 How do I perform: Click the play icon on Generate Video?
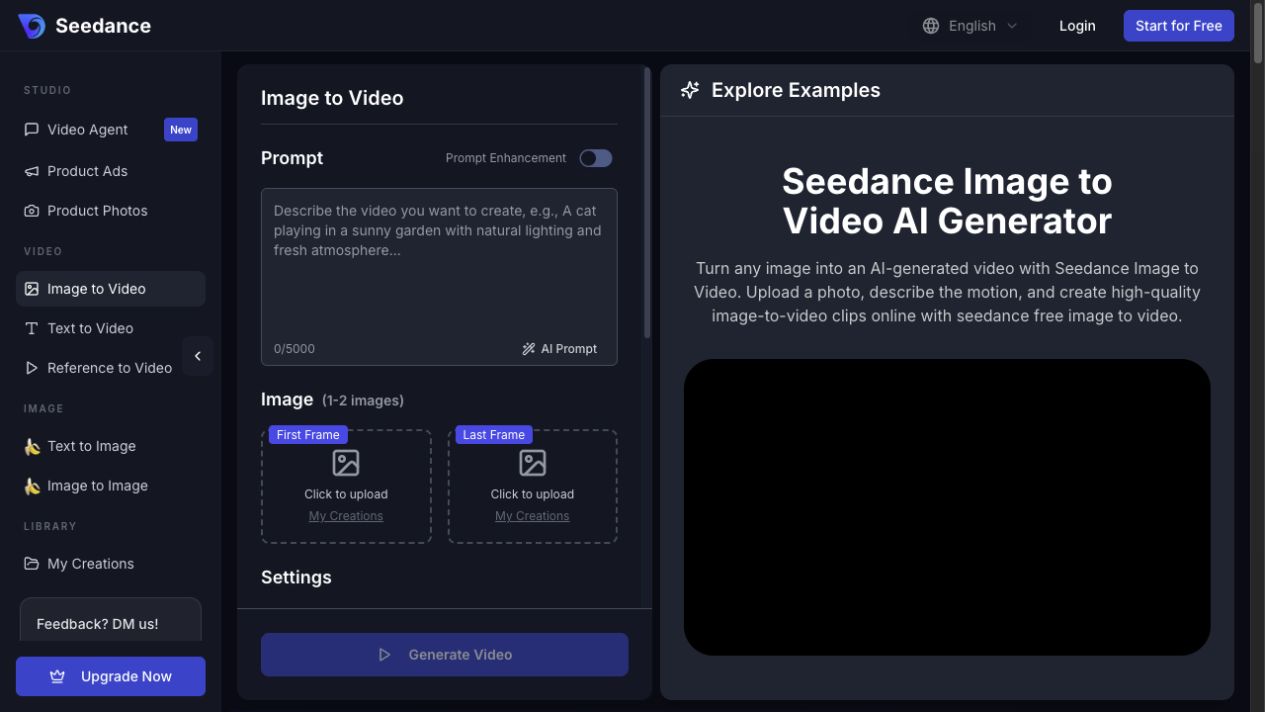pos(384,655)
